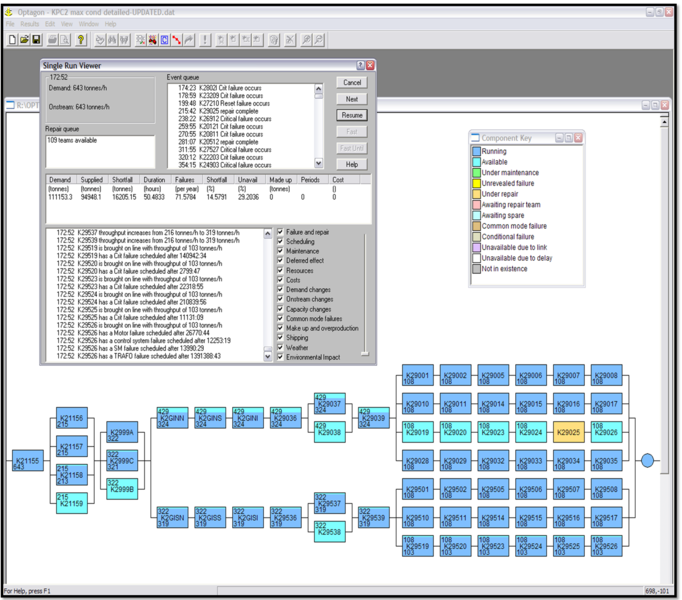Click the blue square toolbar icon
Viewport: 682px width, 600px height.
click(x=164, y=40)
